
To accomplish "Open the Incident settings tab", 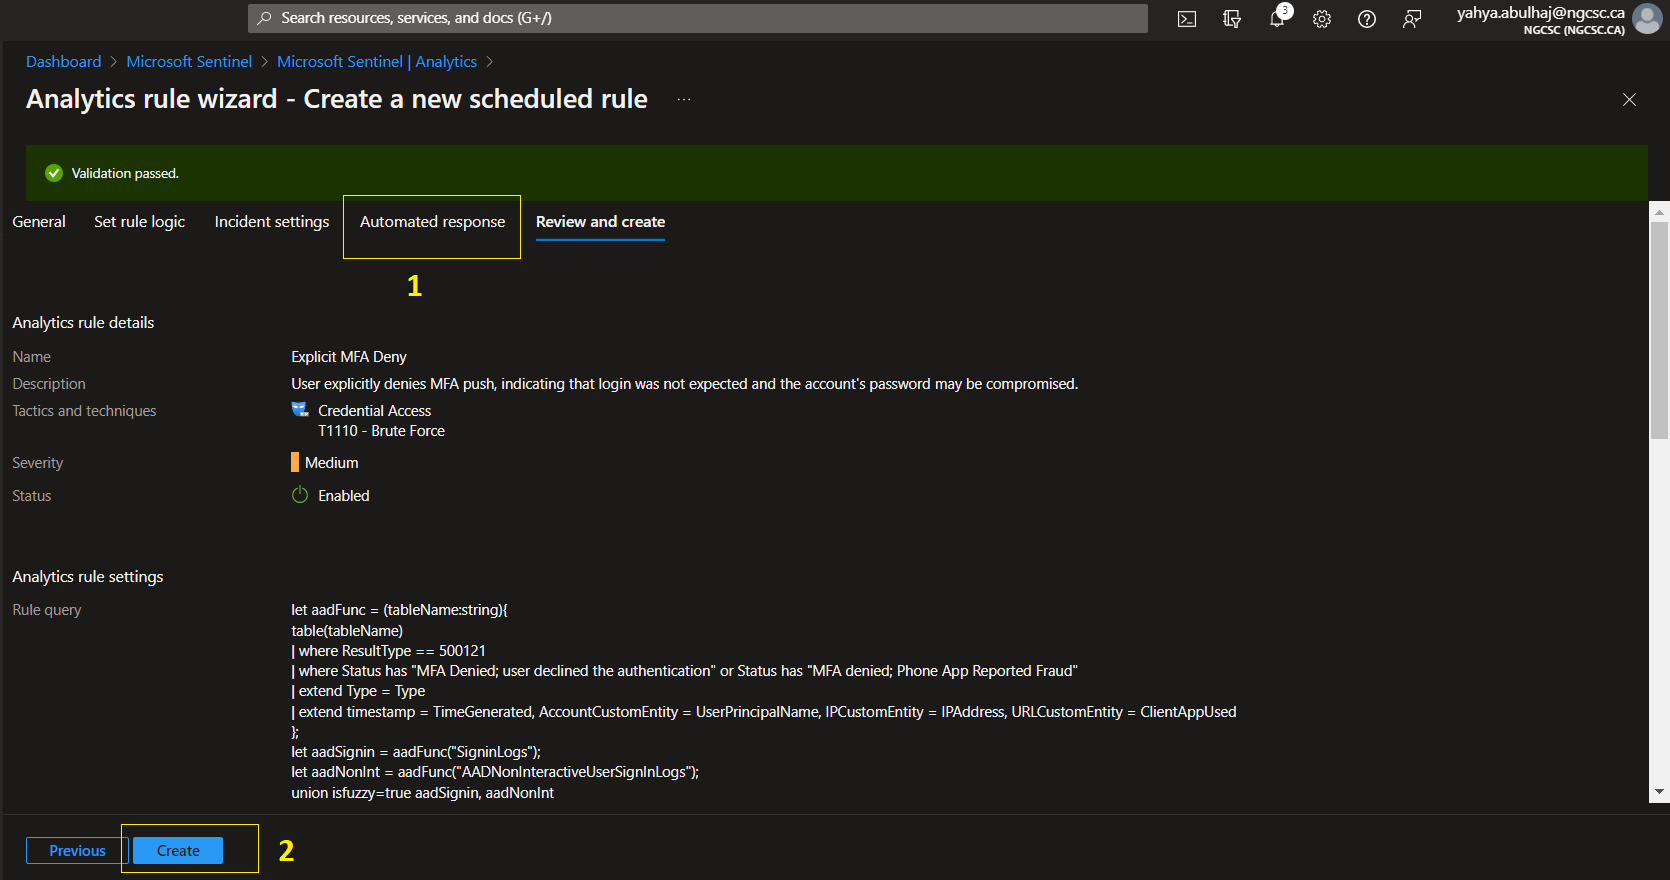I will coord(272,222).
